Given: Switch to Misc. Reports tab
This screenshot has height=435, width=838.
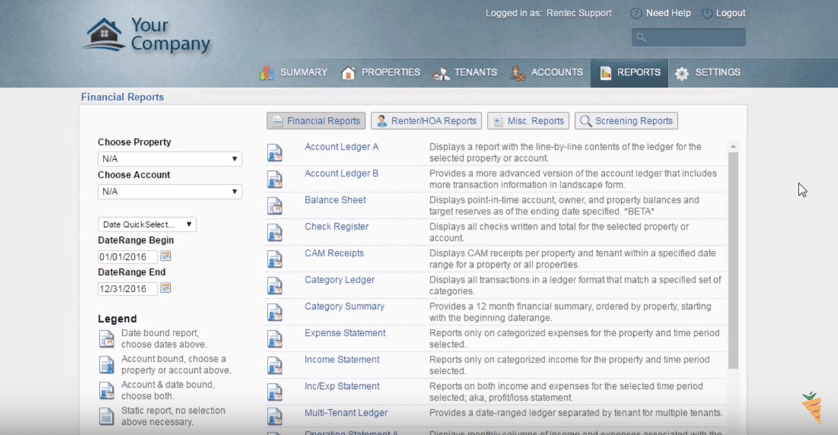Looking at the screenshot, I should pyautogui.click(x=528, y=121).
